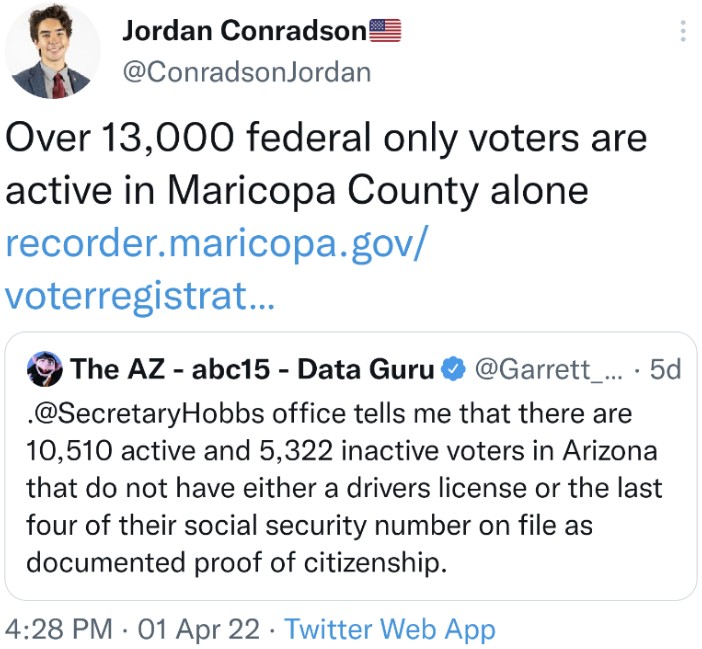Click the American flag emoji beside name
702x649 pixels.
point(385,31)
